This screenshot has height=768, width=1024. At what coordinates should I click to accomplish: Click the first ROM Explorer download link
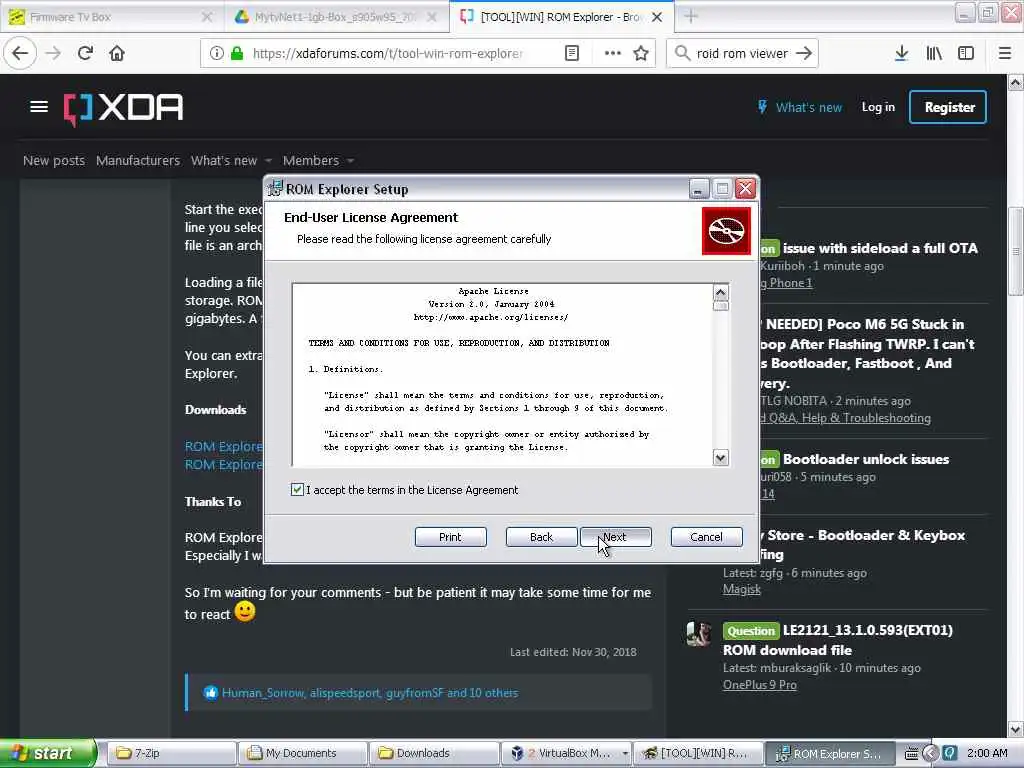click(223, 447)
